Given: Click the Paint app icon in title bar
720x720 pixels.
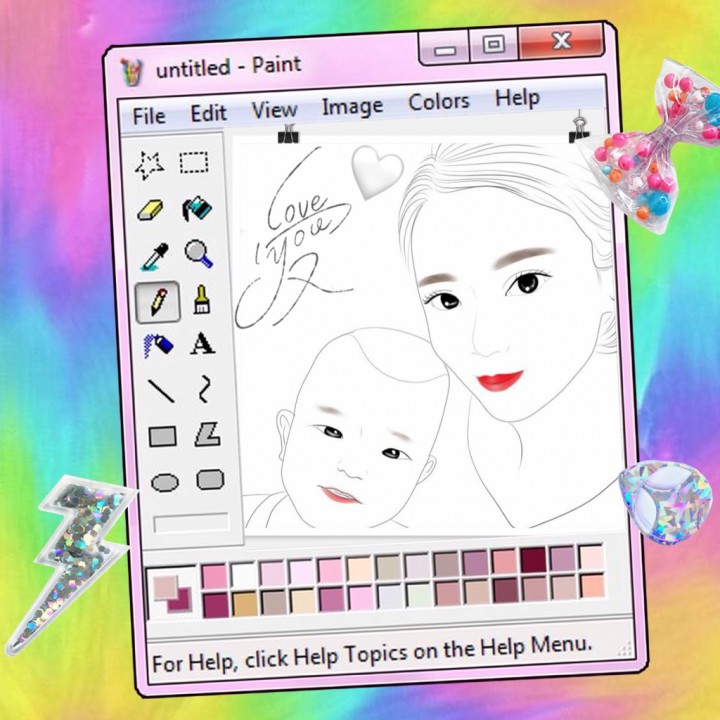Looking at the screenshot, I should [132, 72].
